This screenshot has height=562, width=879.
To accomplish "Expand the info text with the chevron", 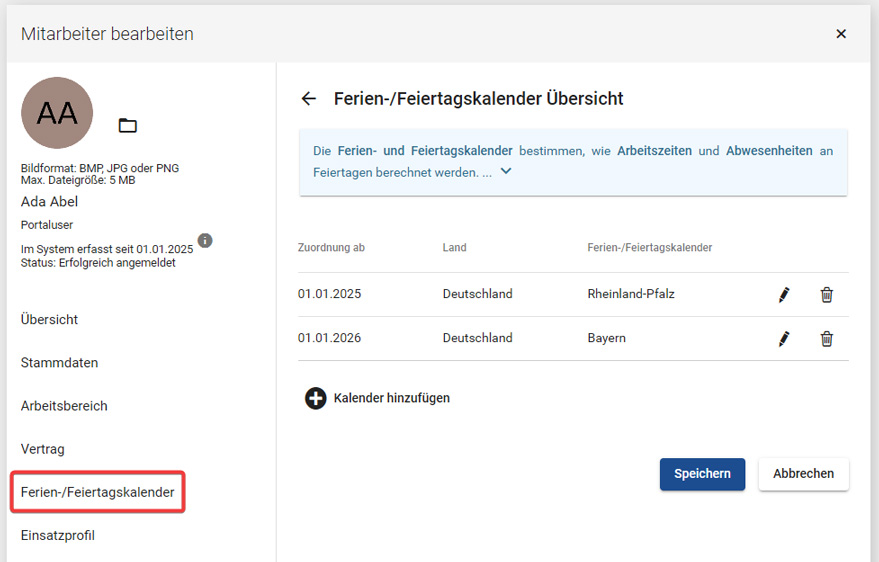I will point(506,171).
